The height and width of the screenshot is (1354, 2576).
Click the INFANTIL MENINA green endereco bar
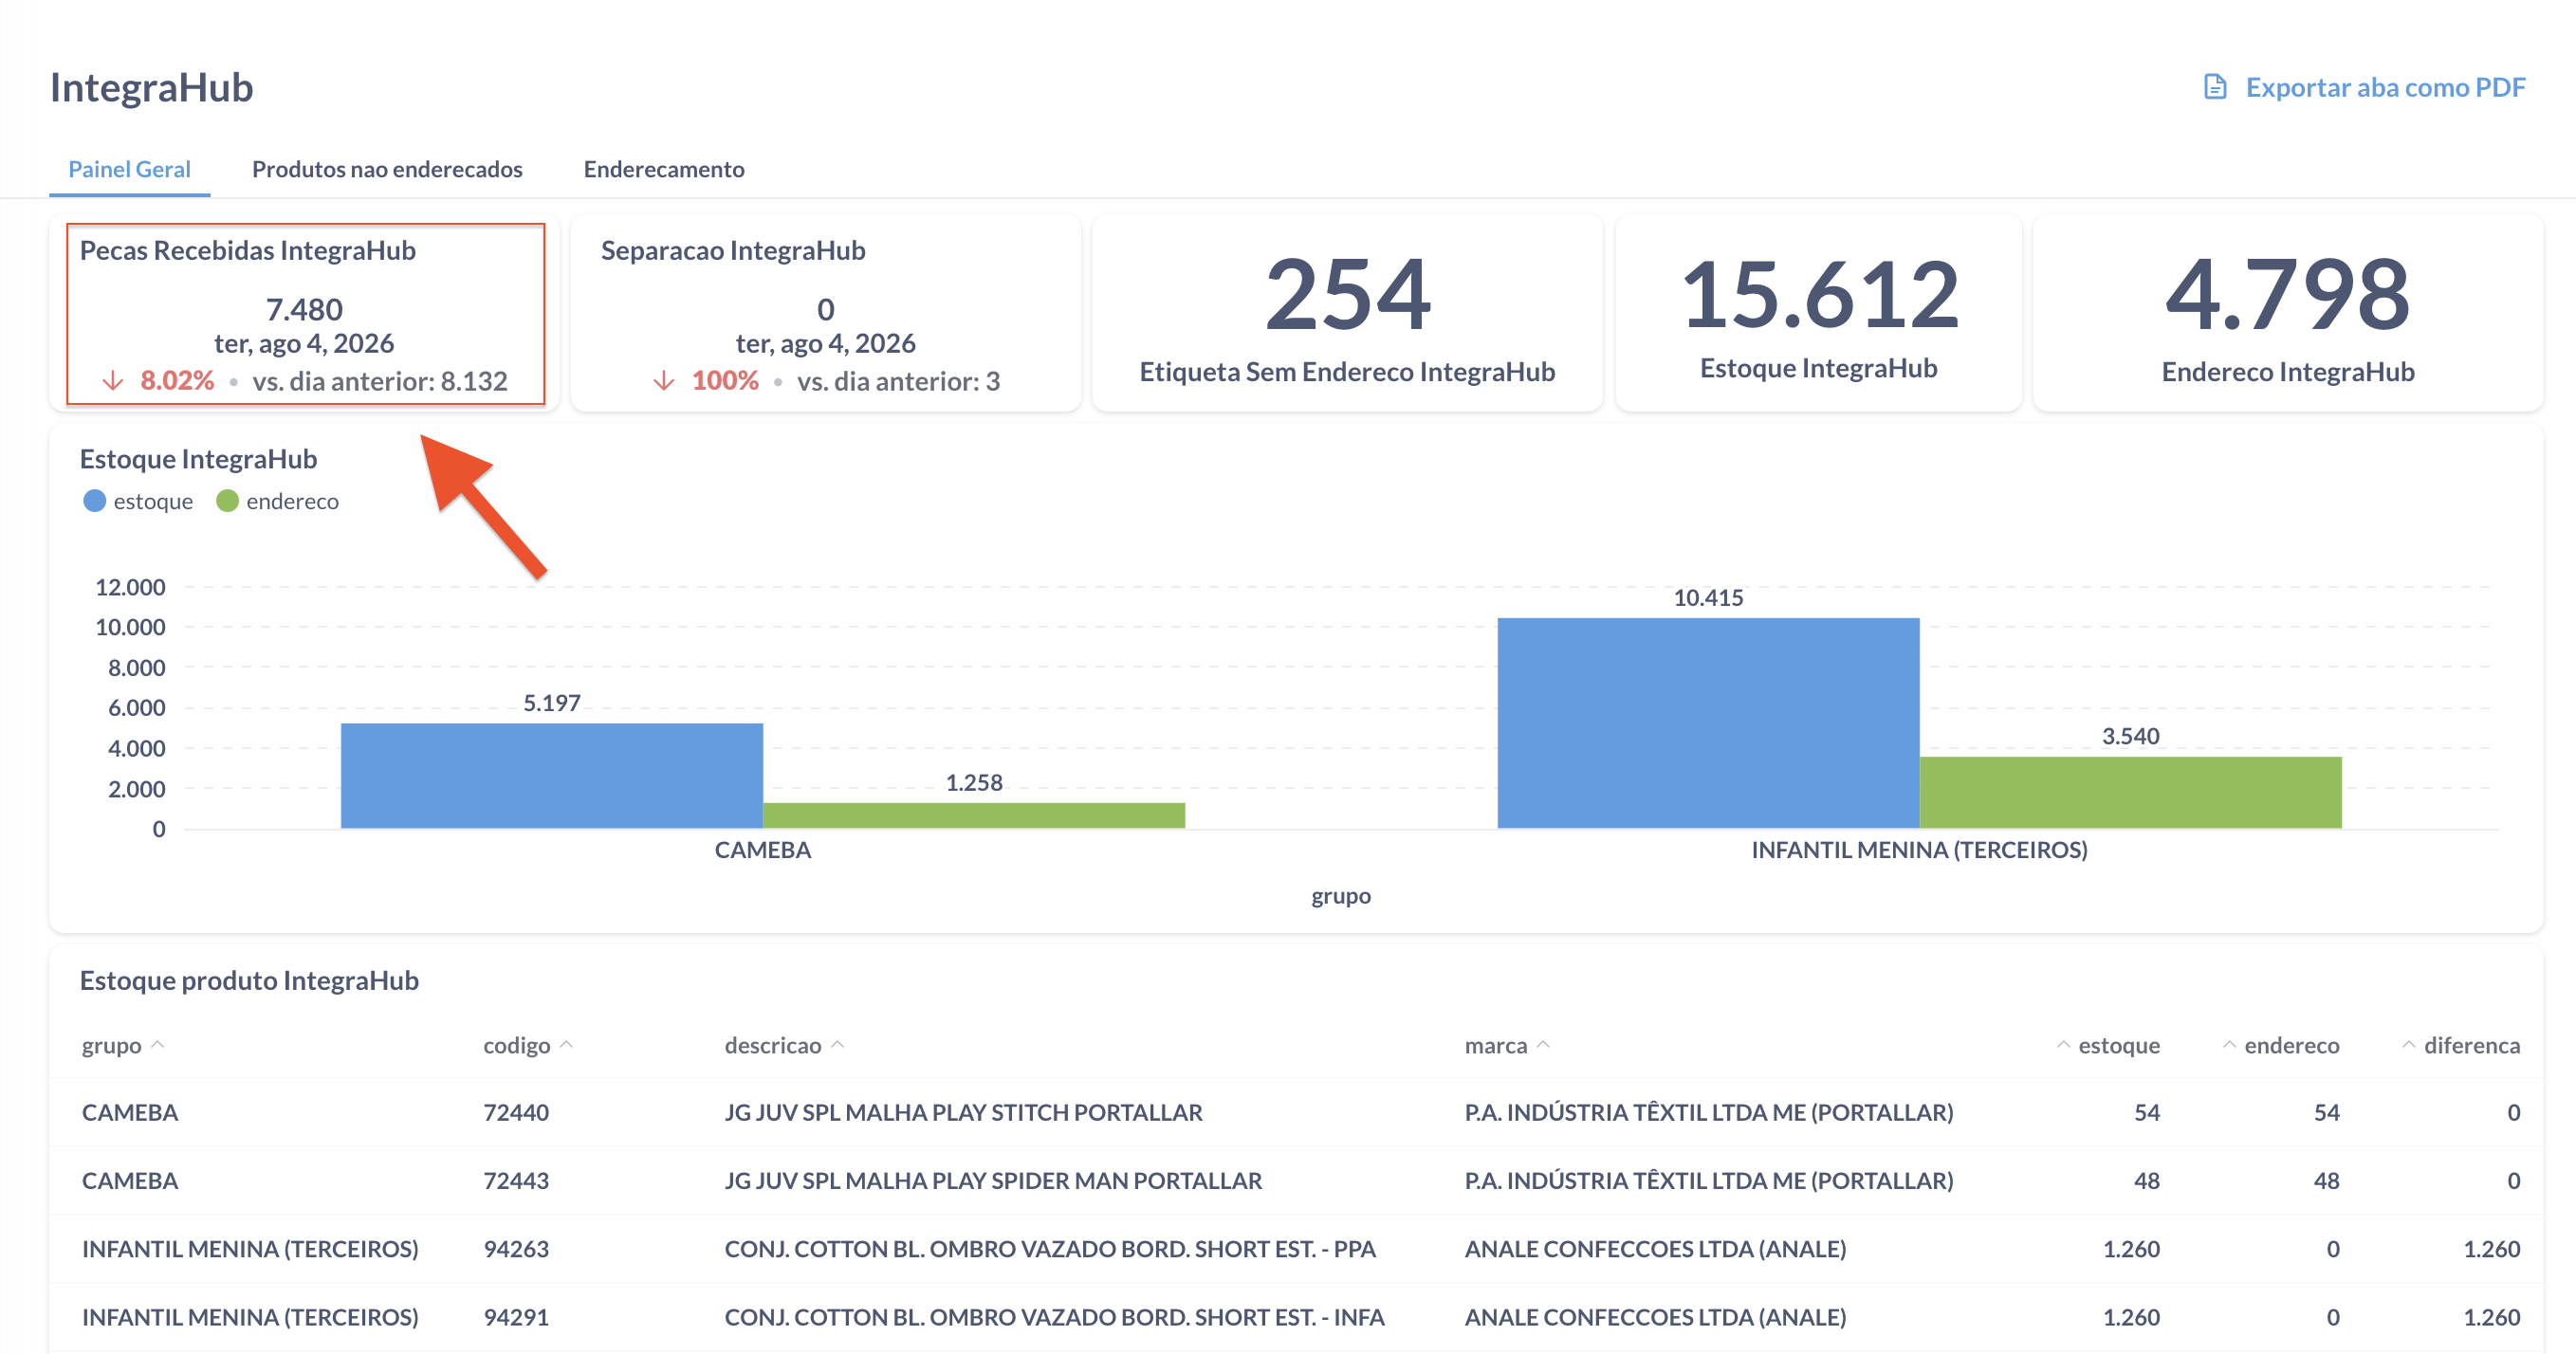[2130, 792]
